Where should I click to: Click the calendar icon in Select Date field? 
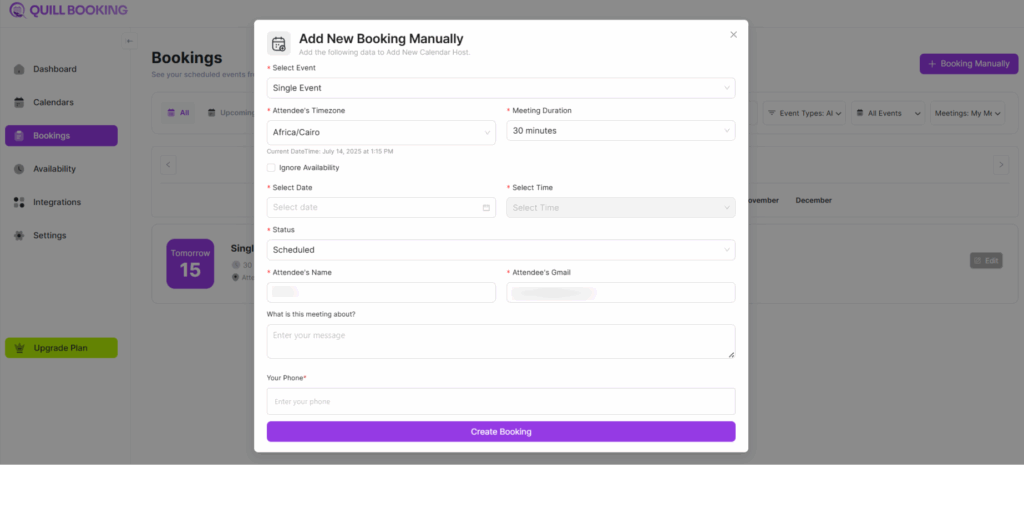[486, 208]
